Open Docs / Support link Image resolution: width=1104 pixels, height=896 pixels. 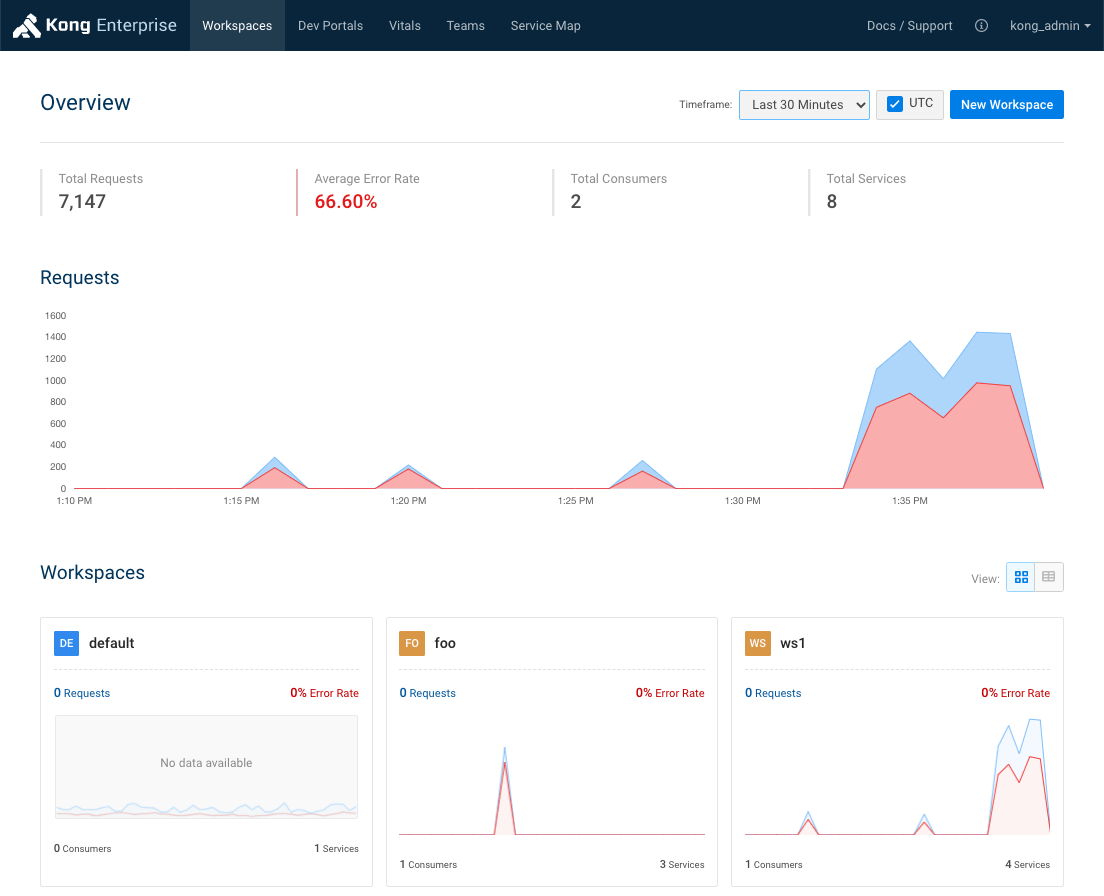(909, 26)
